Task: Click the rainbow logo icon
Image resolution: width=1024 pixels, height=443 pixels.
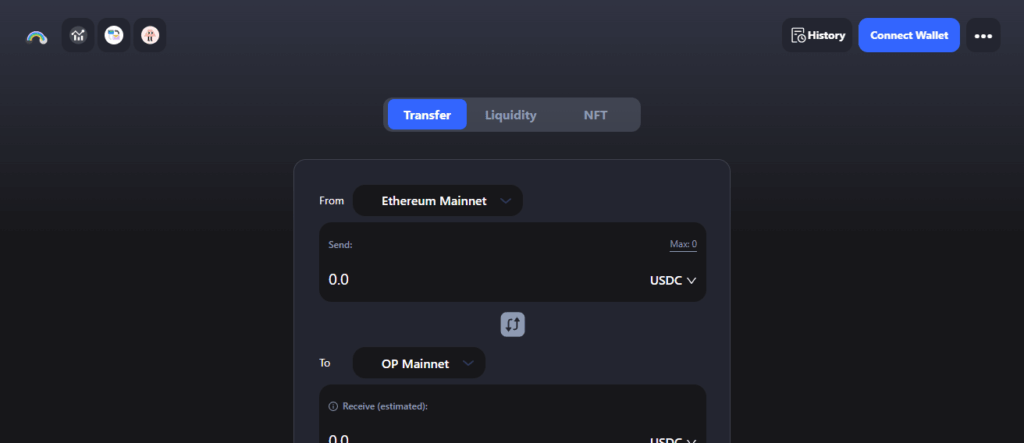Action: (x=37, y=36)
